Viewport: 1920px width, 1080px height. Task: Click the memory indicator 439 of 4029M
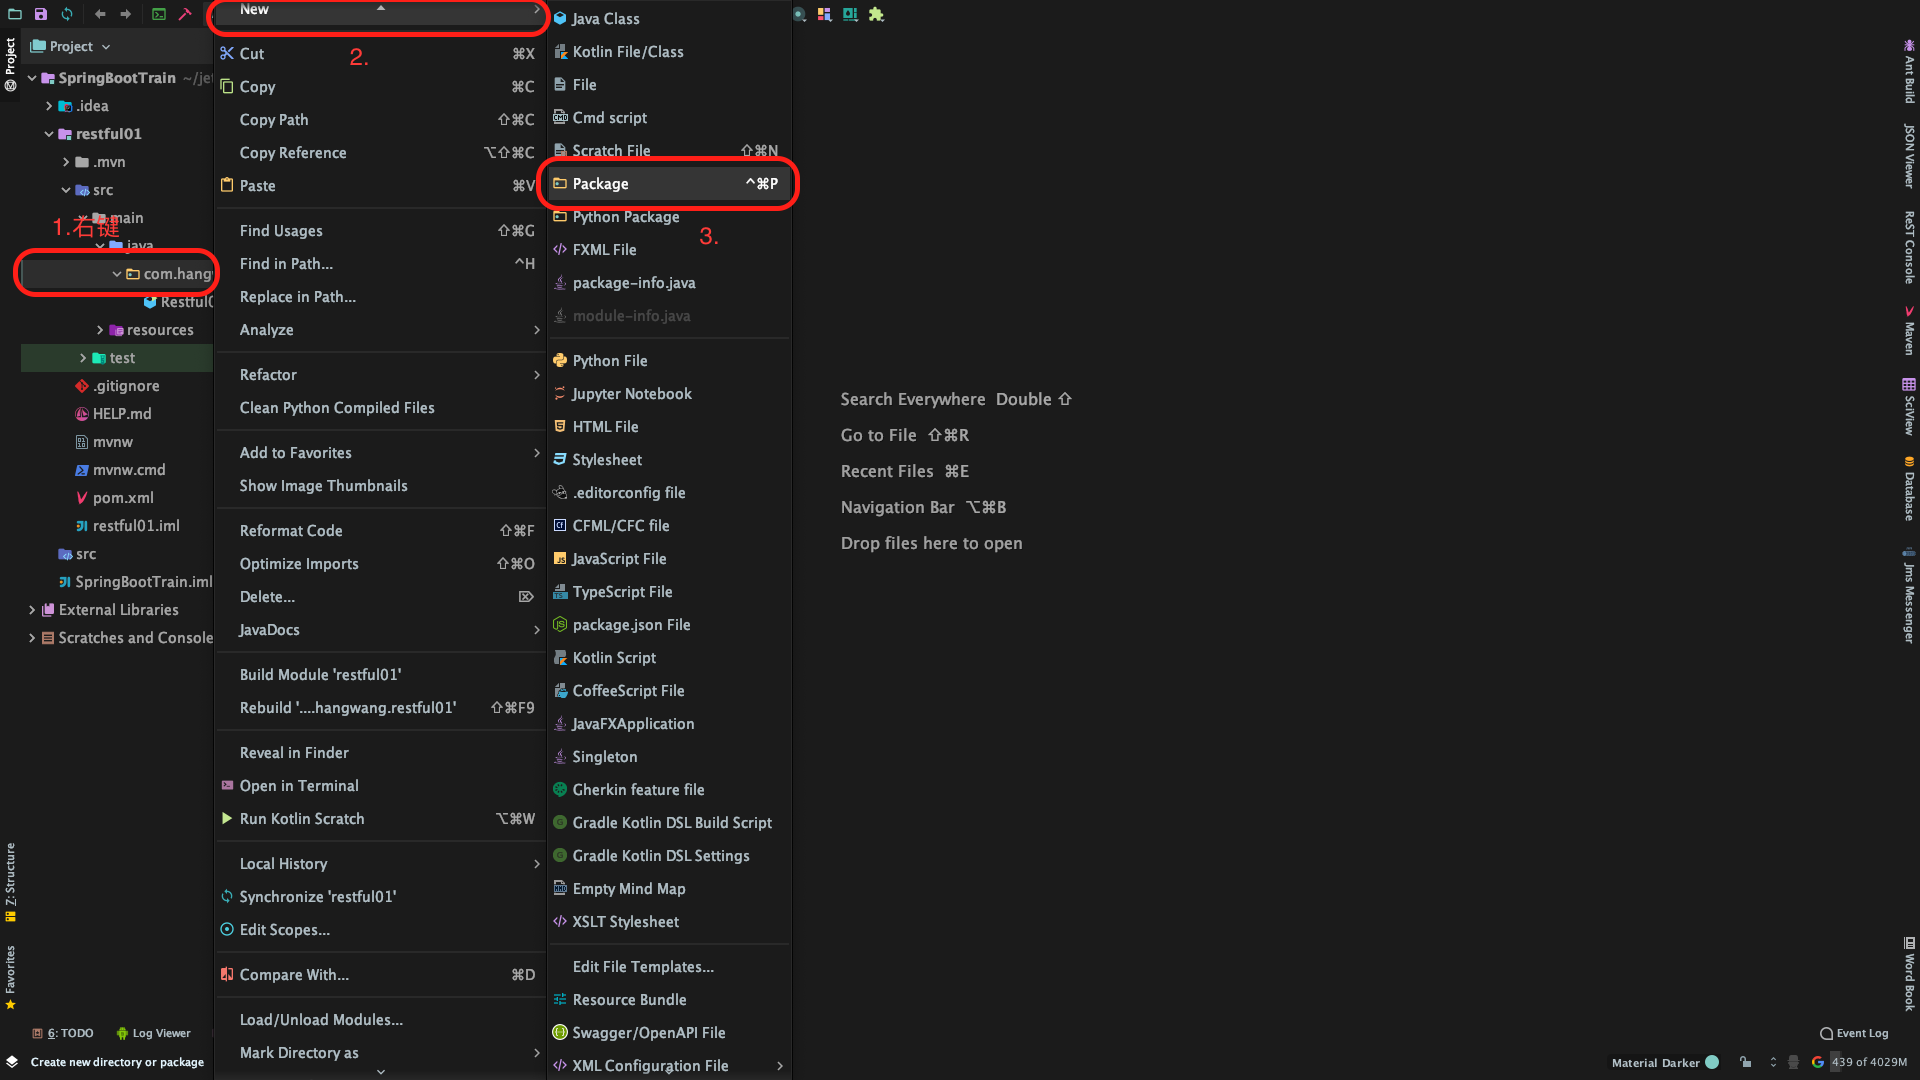coord(1869,1062)
